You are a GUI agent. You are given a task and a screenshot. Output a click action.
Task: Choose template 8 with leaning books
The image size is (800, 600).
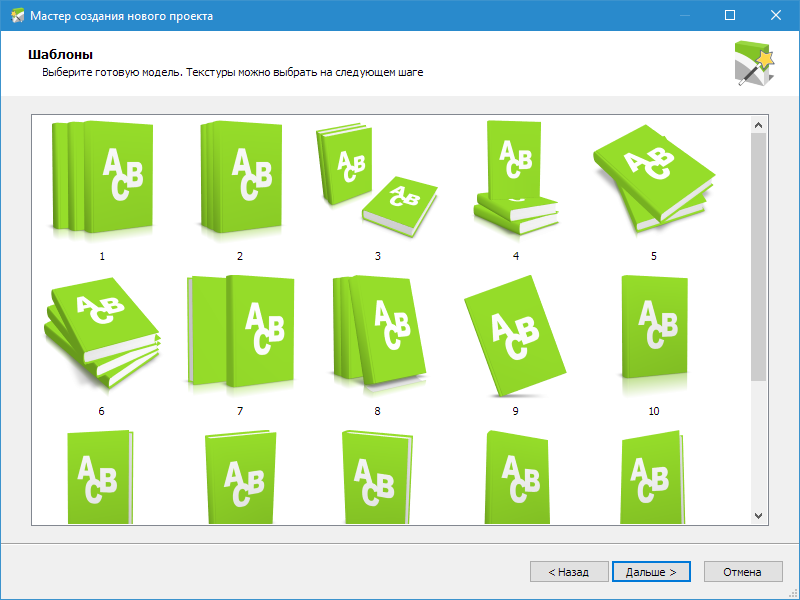[x=378, y=334]
